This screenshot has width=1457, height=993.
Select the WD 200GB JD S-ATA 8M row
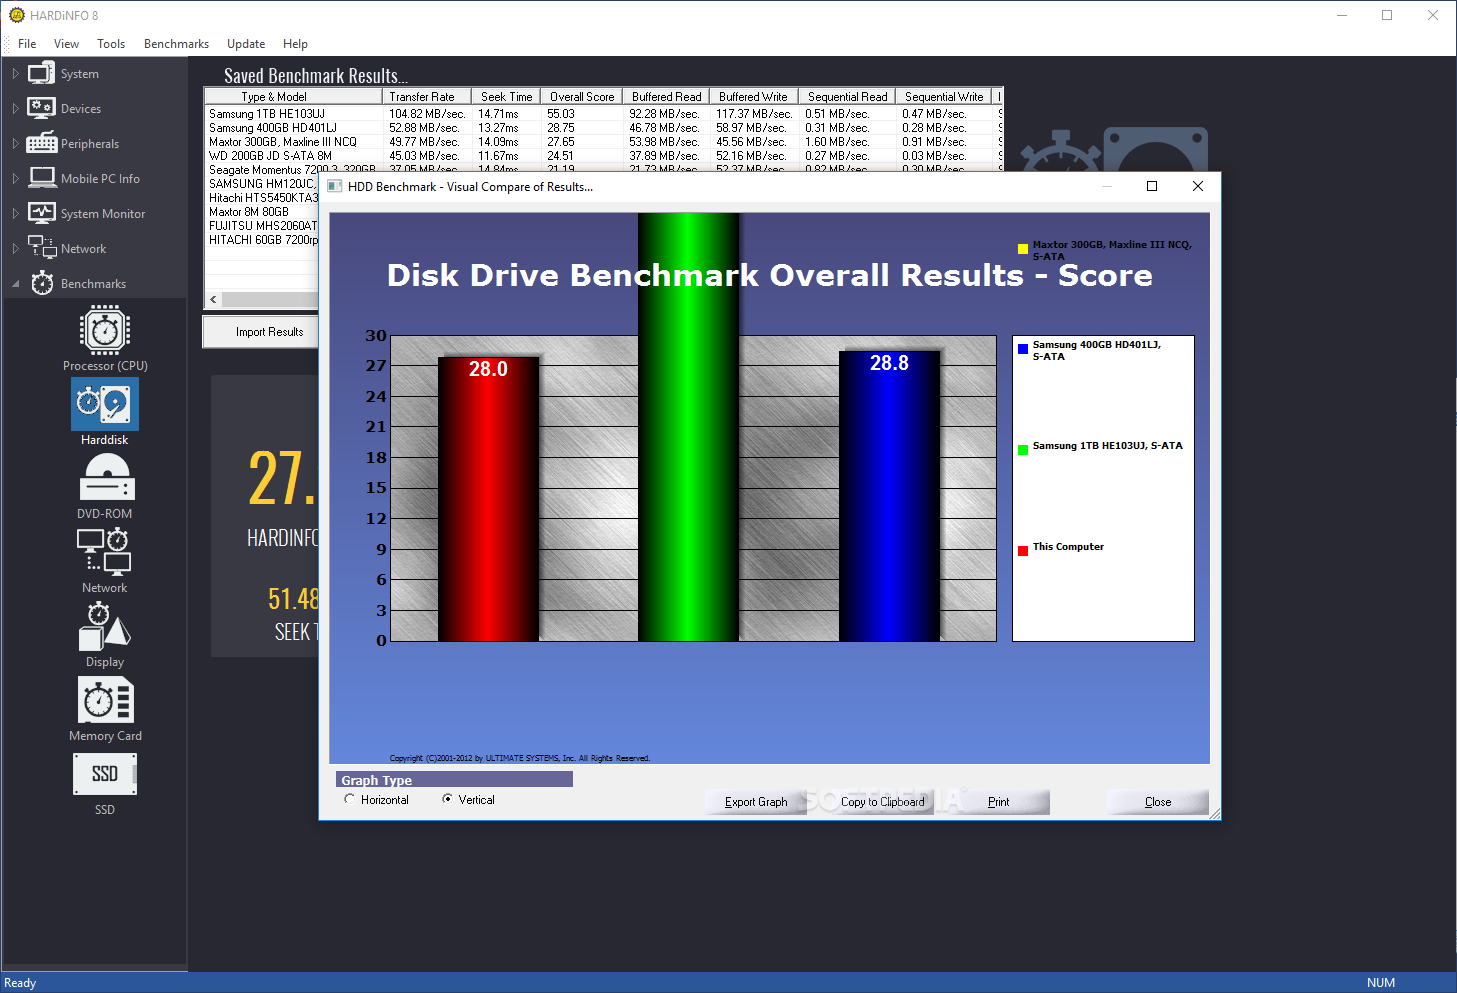[x=602, y=156]
